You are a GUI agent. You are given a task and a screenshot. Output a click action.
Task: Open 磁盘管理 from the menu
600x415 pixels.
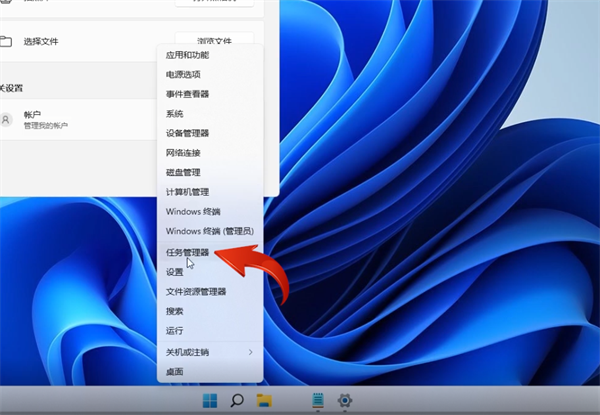210,173
